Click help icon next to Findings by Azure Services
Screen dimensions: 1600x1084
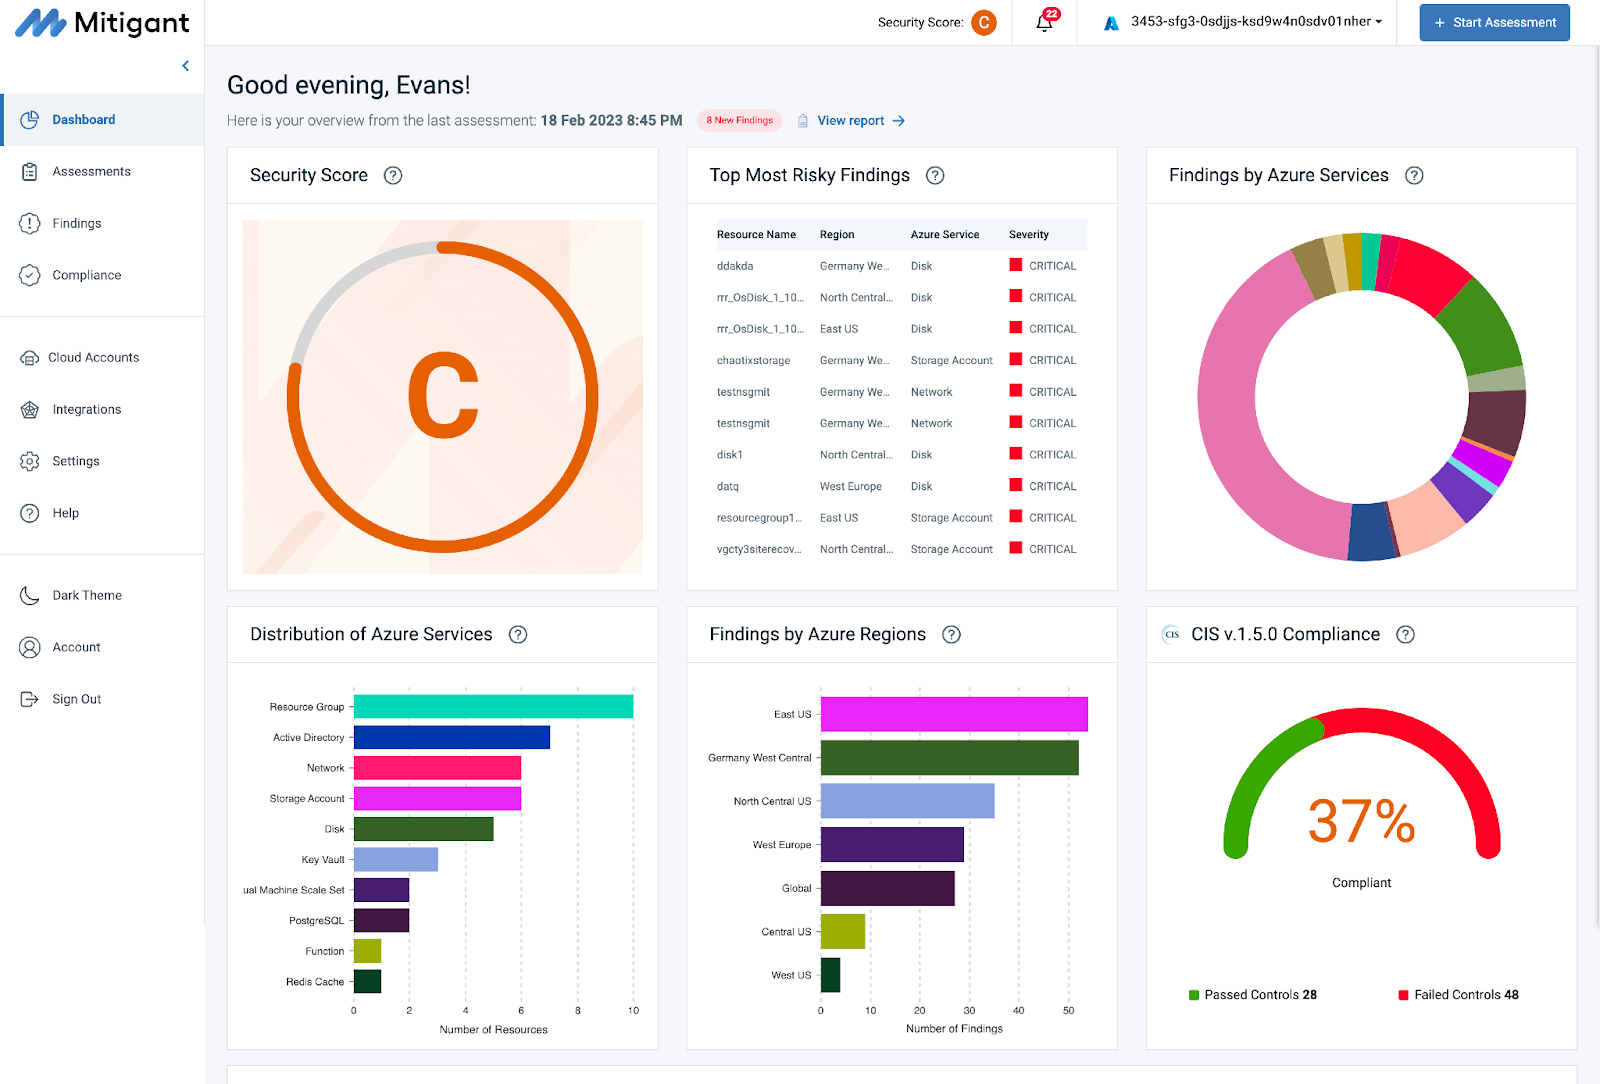click(x=1414, y=176)
